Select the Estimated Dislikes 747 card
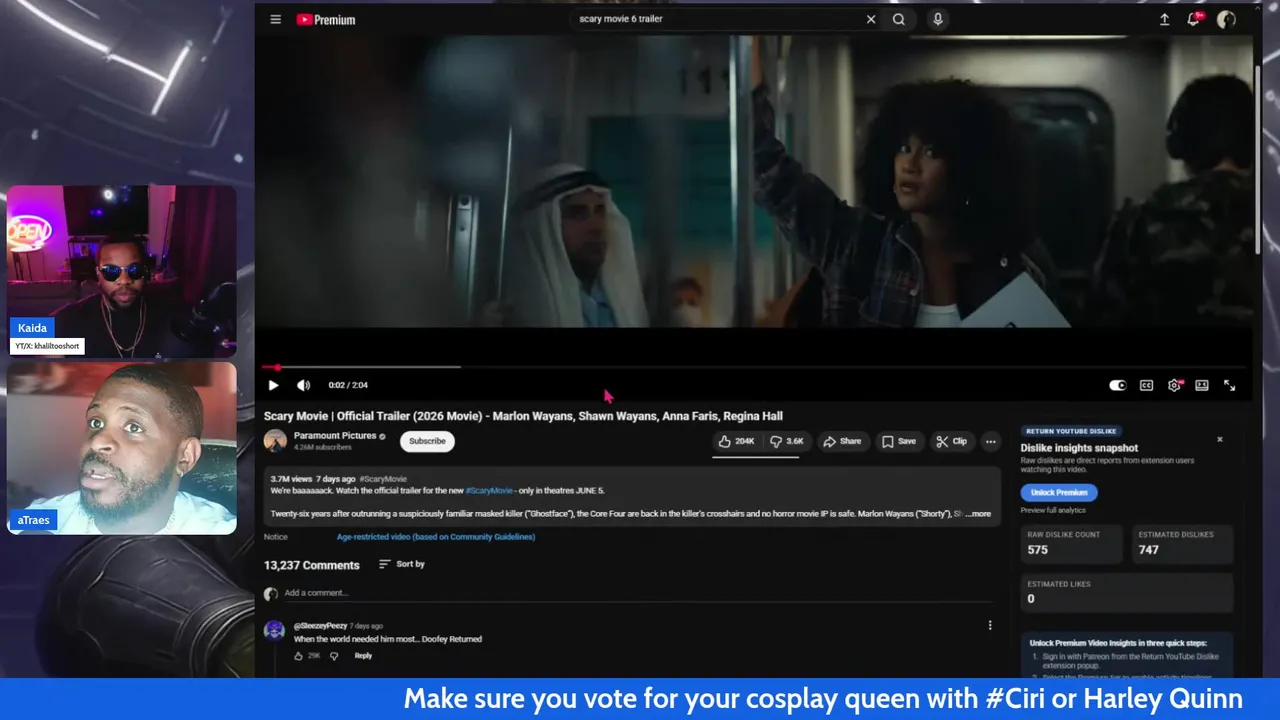1280x720 pixels. (1183, 543)
